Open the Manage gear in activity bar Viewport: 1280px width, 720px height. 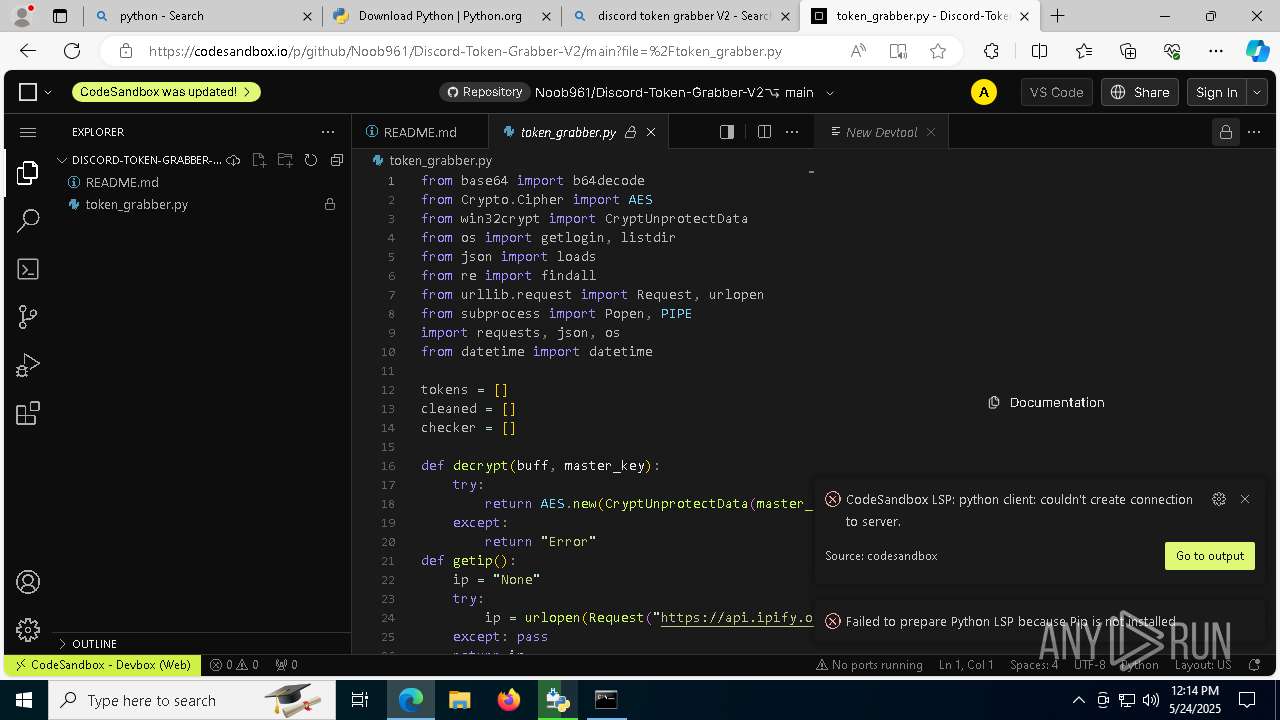tap(28, 629)
